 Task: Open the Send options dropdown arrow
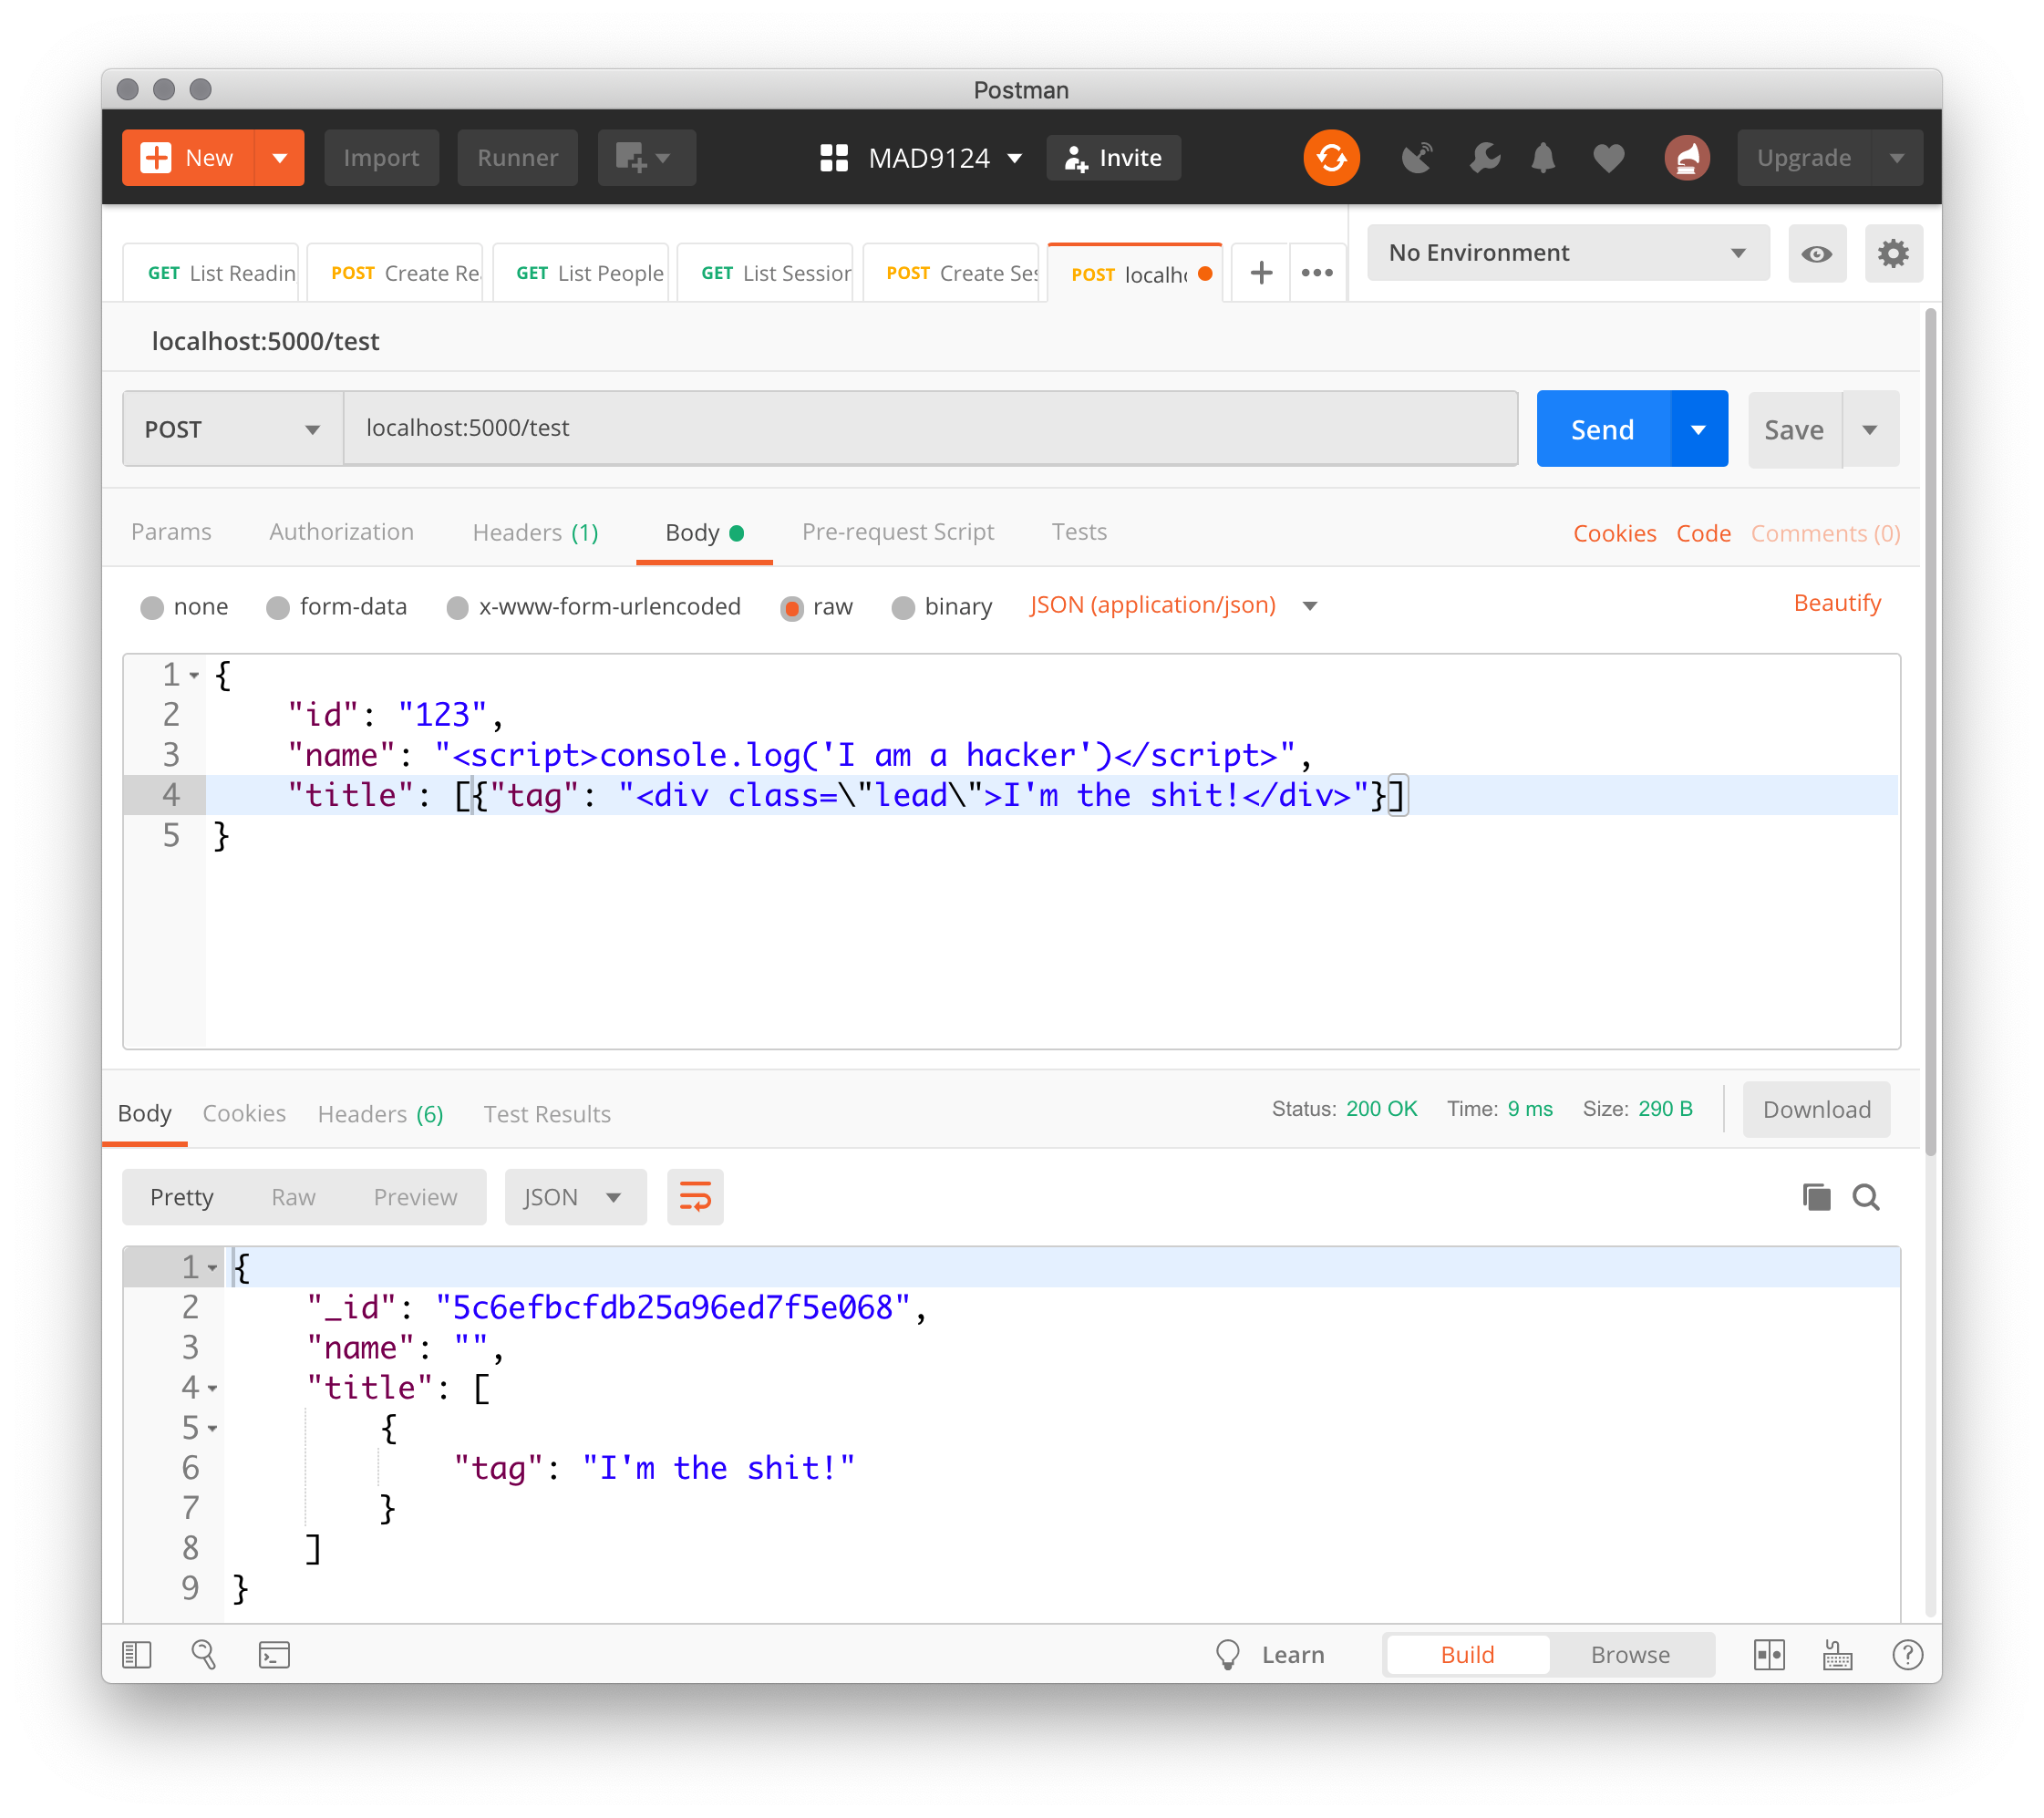[1698, 429]
